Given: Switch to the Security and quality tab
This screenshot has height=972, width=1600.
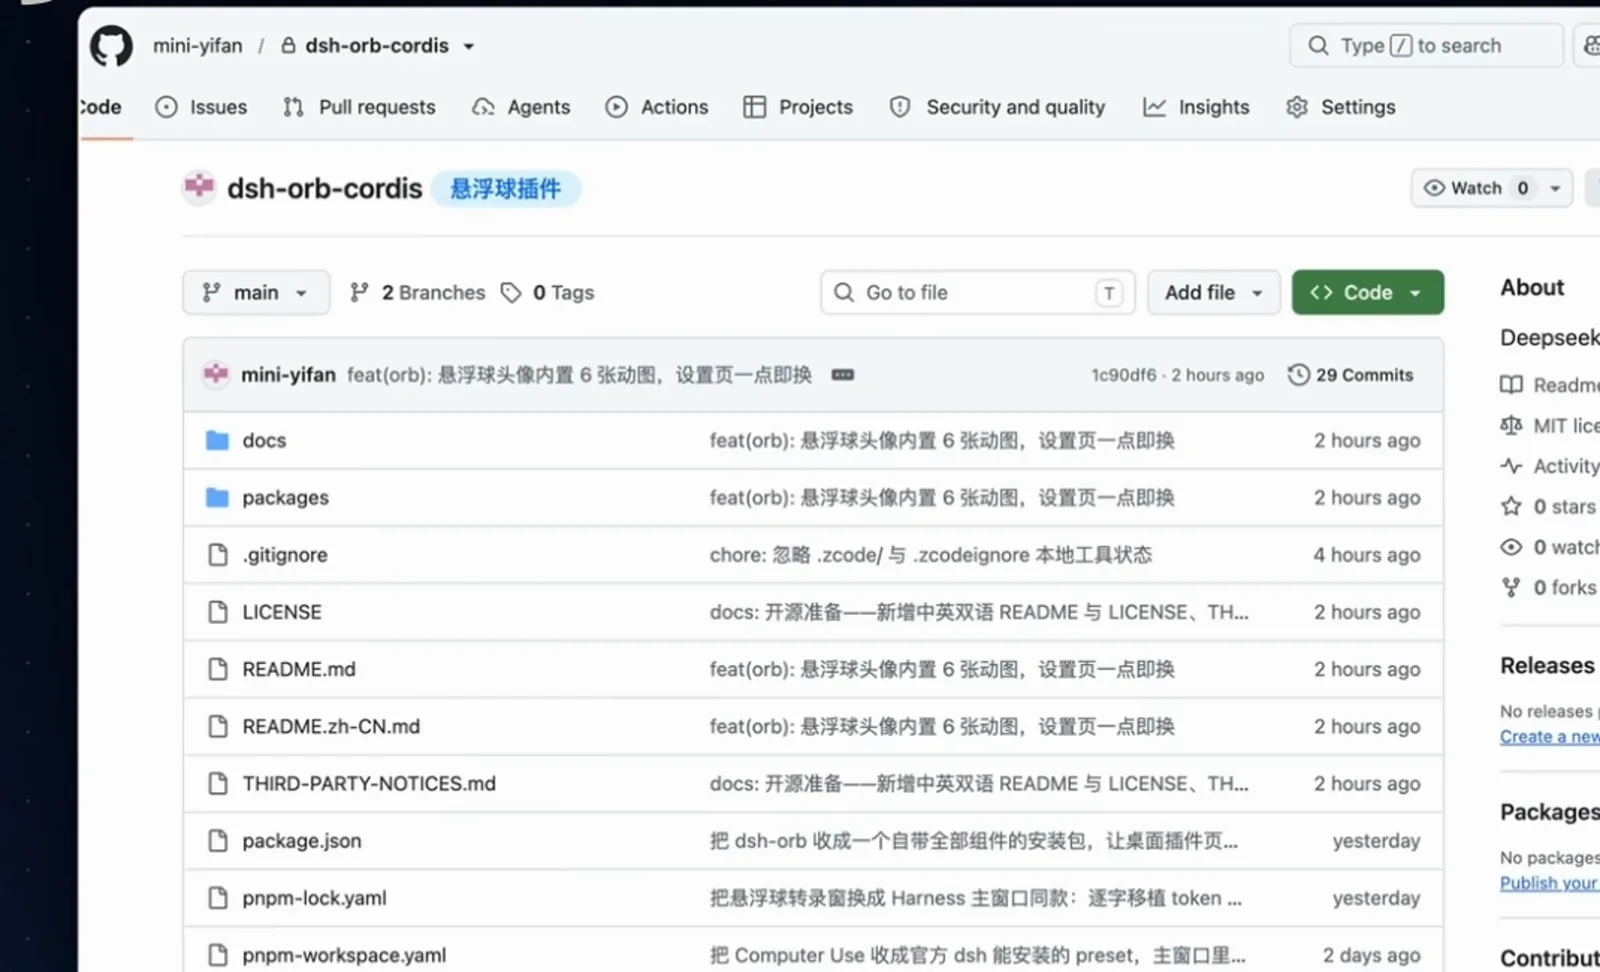Looking at the screenshot, I should pyautogui.click(x=997, y=107).
